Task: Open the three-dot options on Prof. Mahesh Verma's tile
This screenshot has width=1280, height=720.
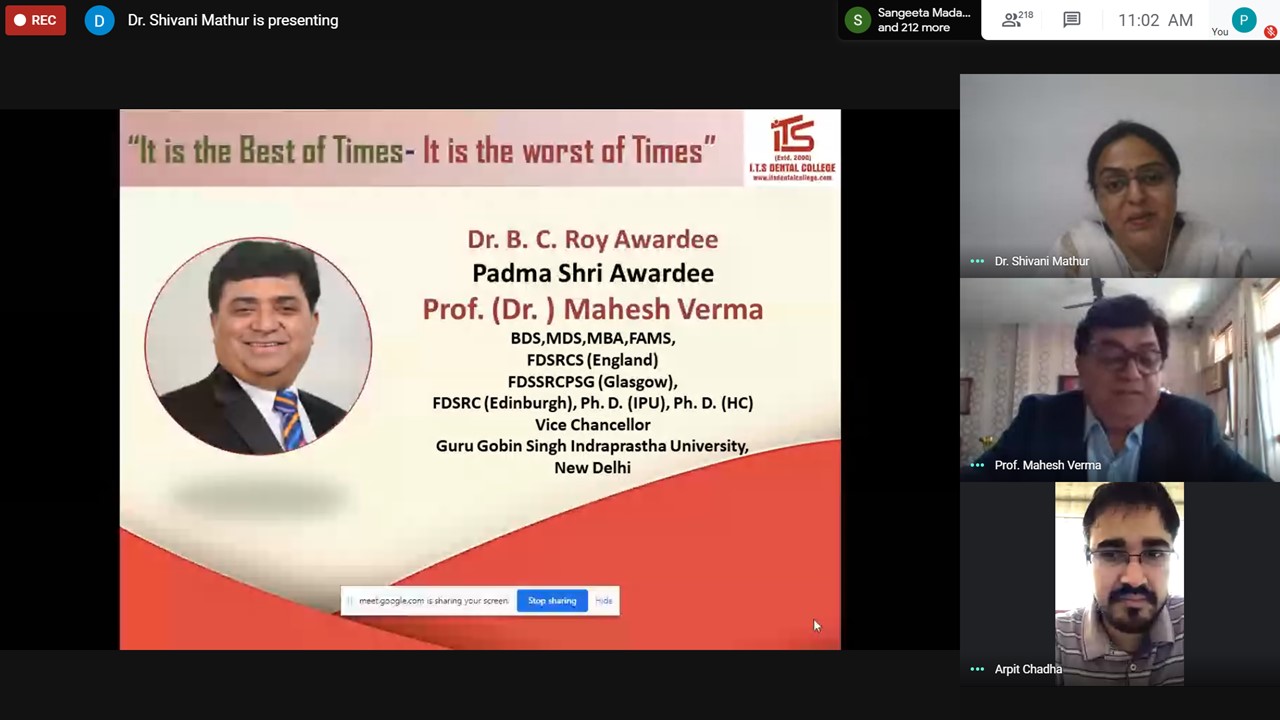Action: [977, 465]
